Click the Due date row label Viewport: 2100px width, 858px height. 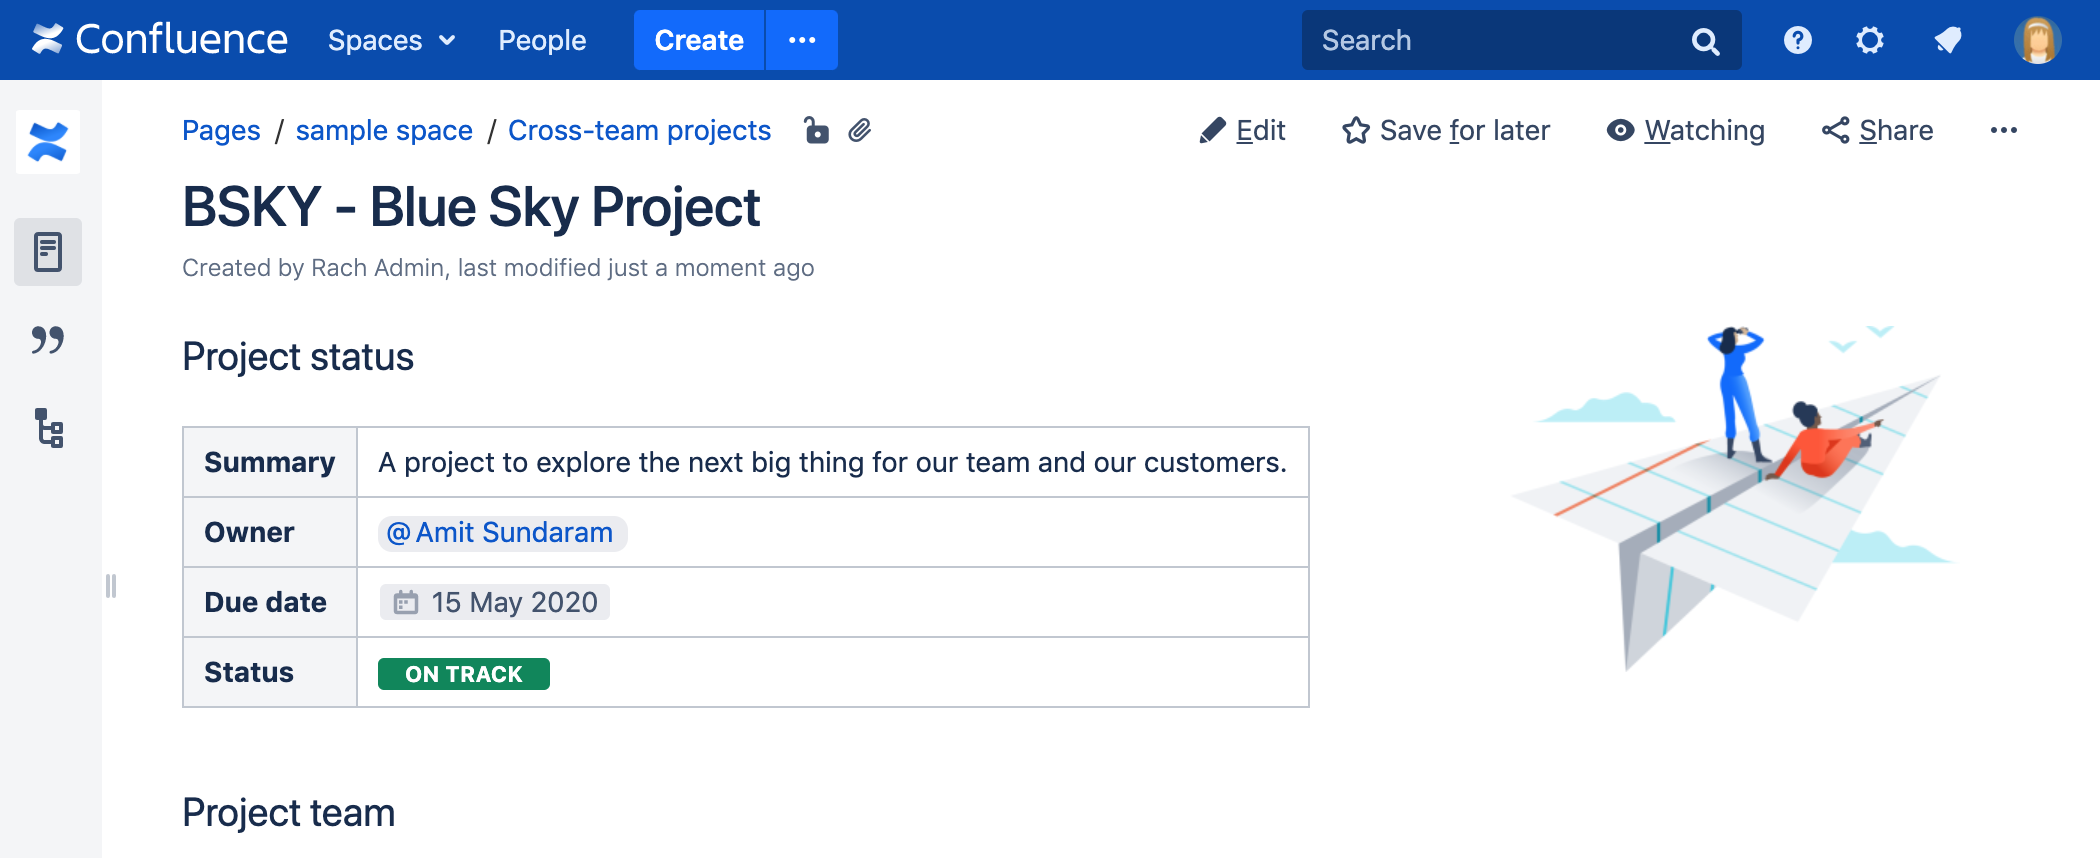coord(265,602)
